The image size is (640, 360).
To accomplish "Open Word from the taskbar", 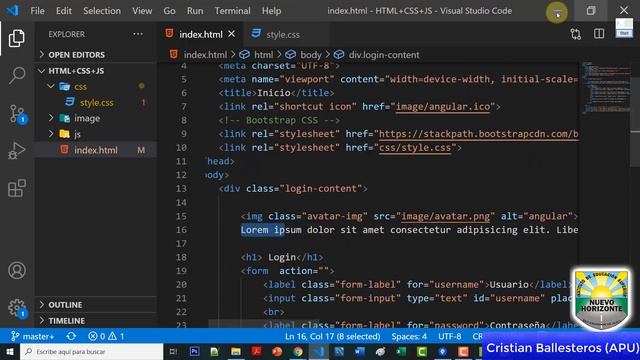I will pyautogui.click(x=360, y=351).
